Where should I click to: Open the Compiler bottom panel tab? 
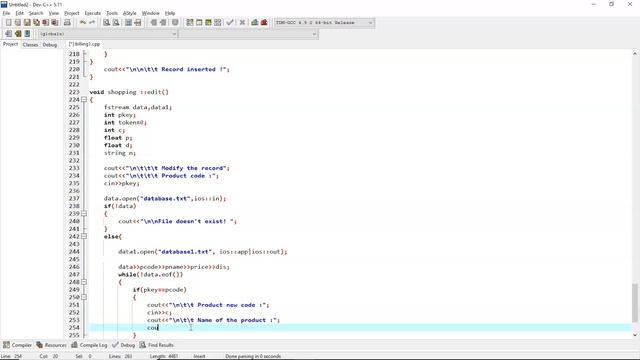coord(18,345)
